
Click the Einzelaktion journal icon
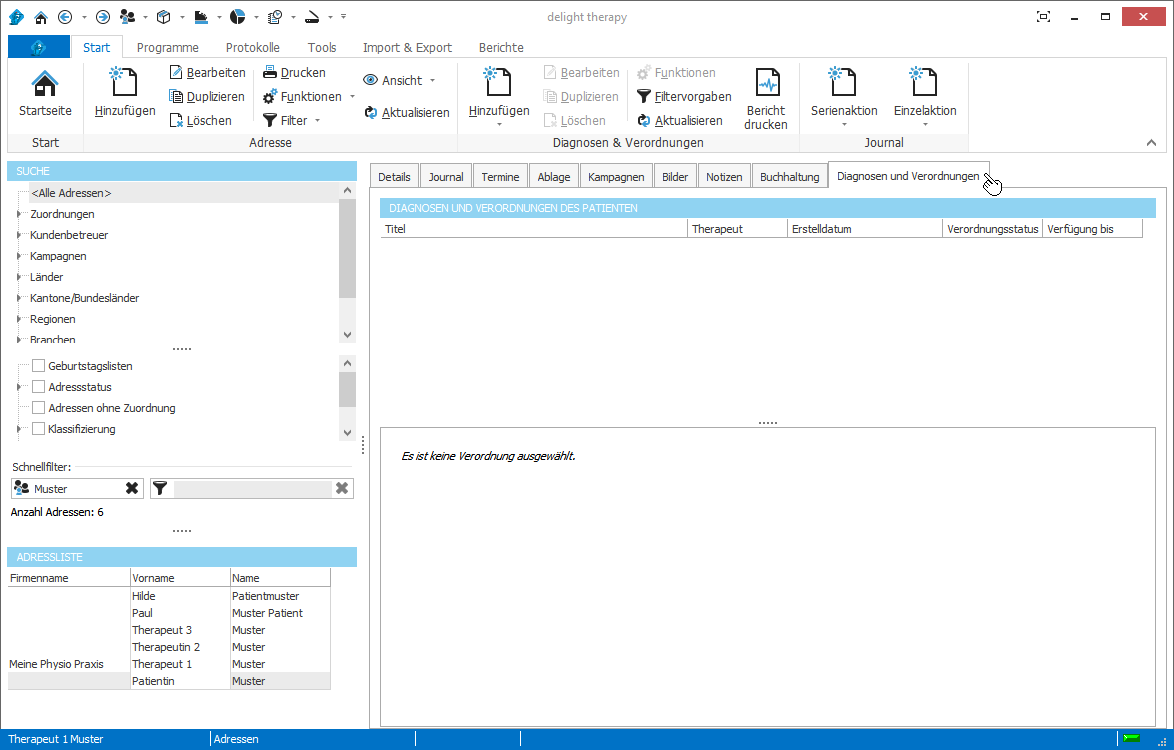click(x=924, y=82)
